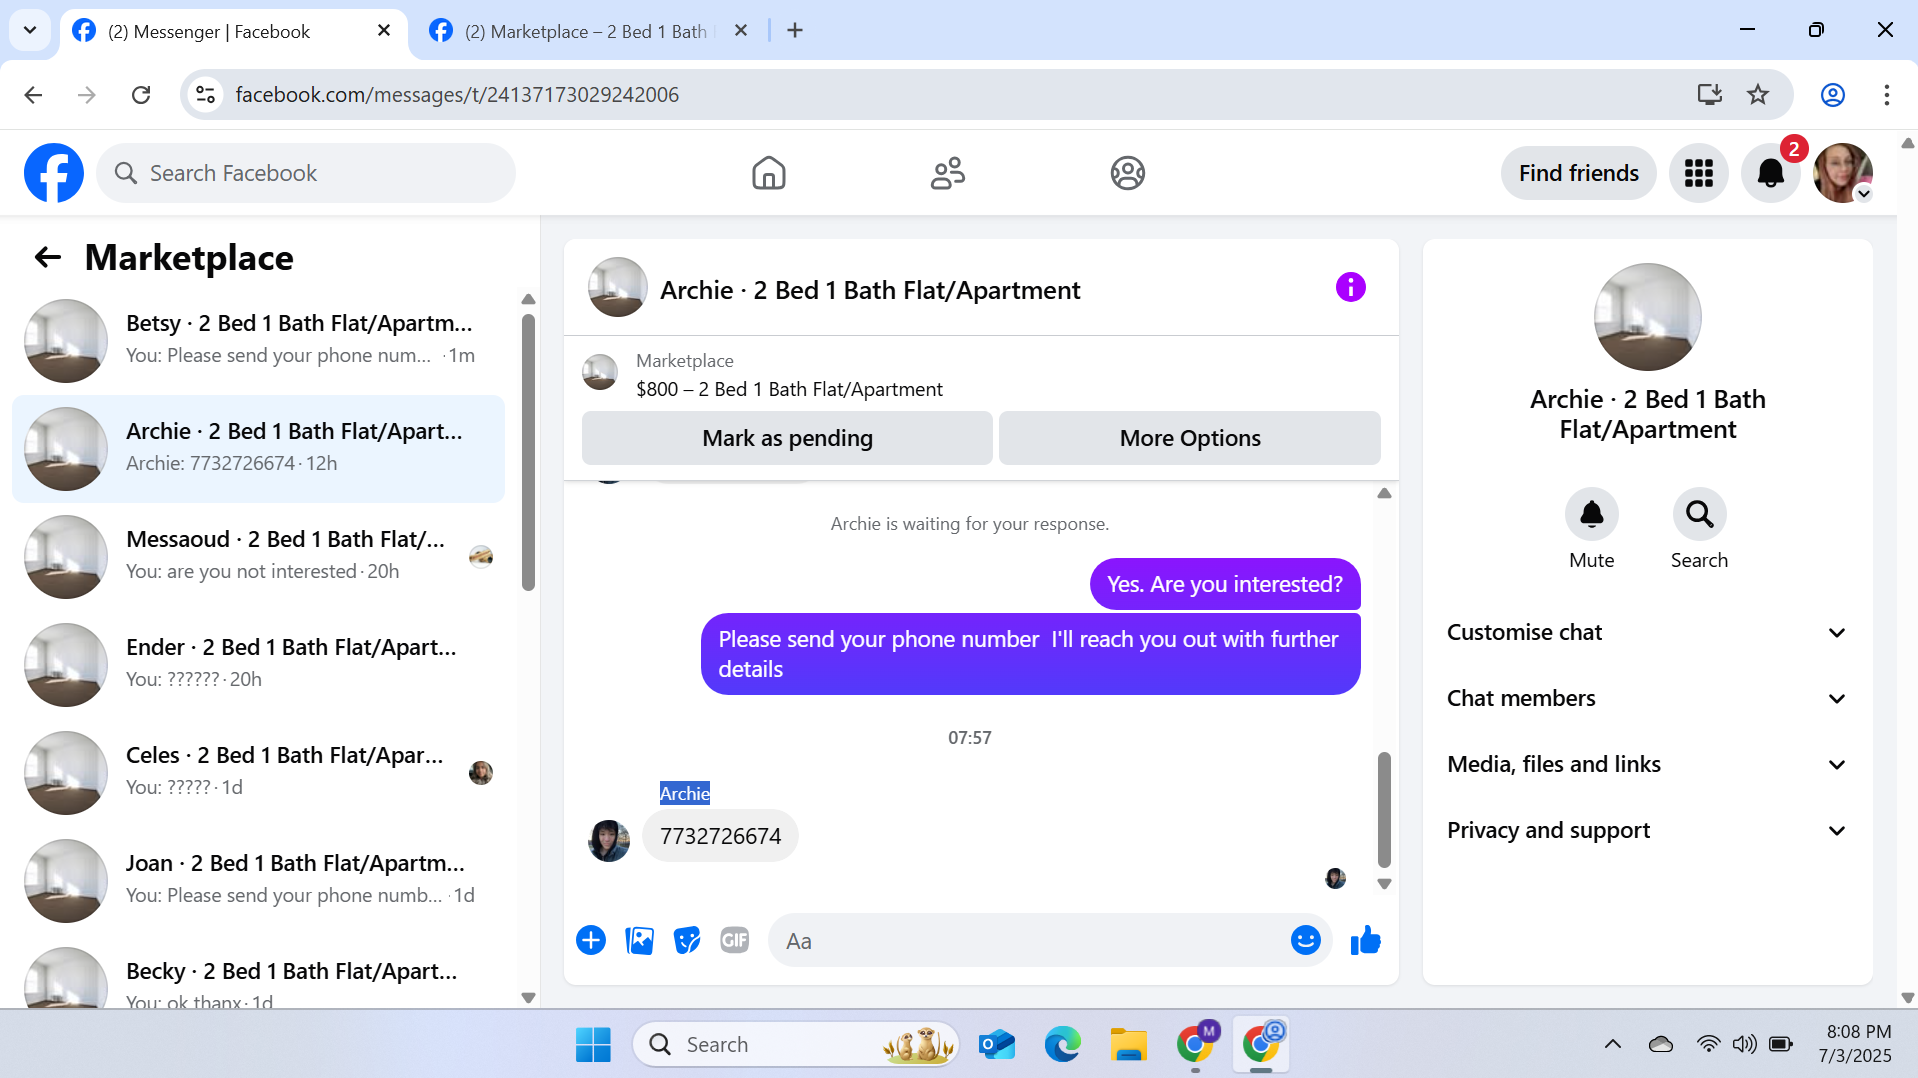Click the 7732726674 message bubble
Screen dimensions: 1918x1078
(x=720, y=836)
